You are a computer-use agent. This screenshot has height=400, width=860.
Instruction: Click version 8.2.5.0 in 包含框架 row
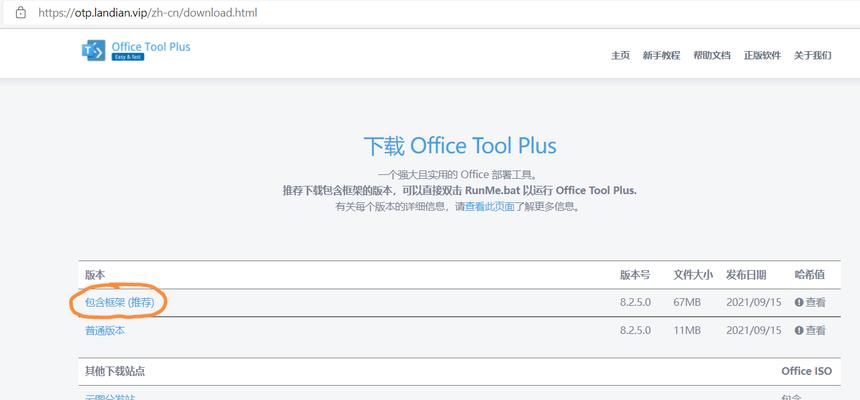point(636,302)
